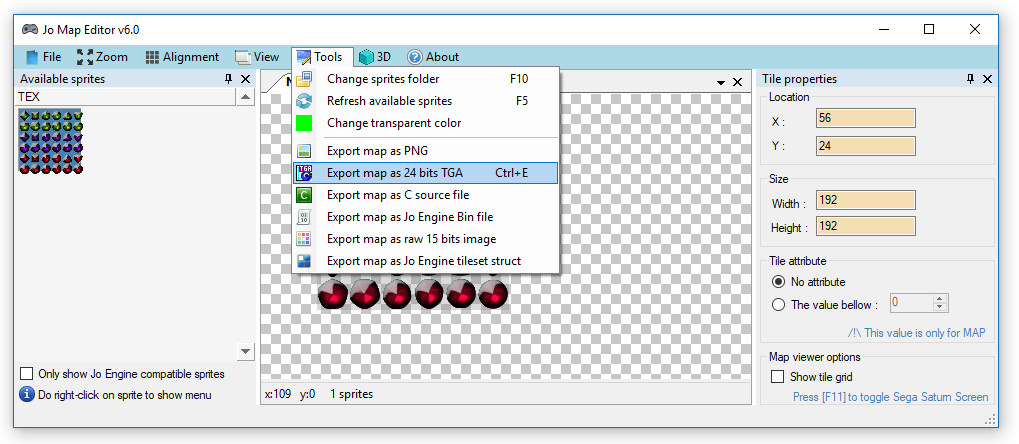Open the 3D menu
The width and height of the screenshot is (1019, 444).
pos(376,57)
